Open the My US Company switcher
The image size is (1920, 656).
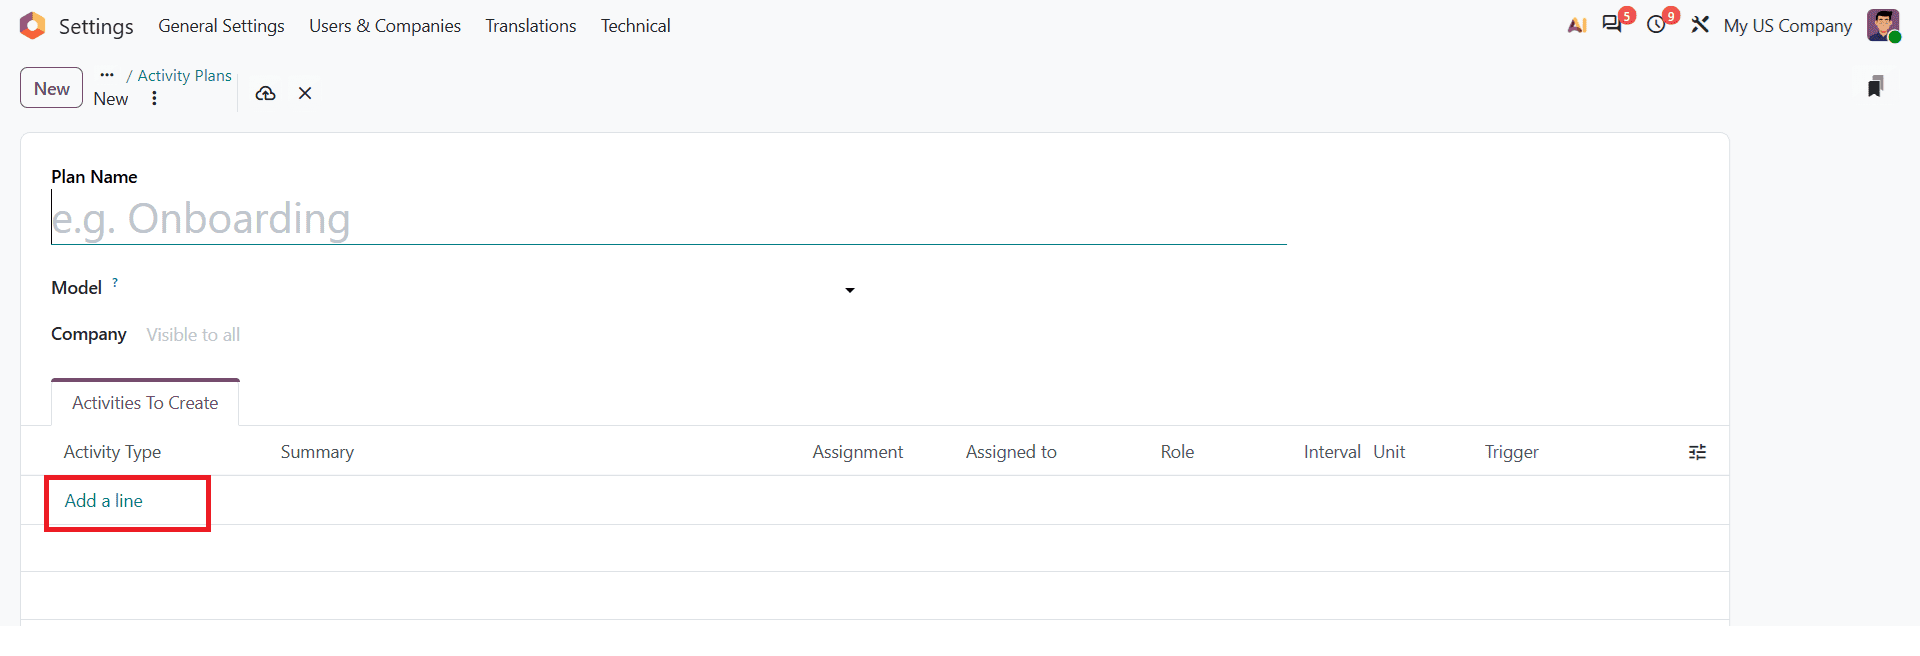point(1788,26)
